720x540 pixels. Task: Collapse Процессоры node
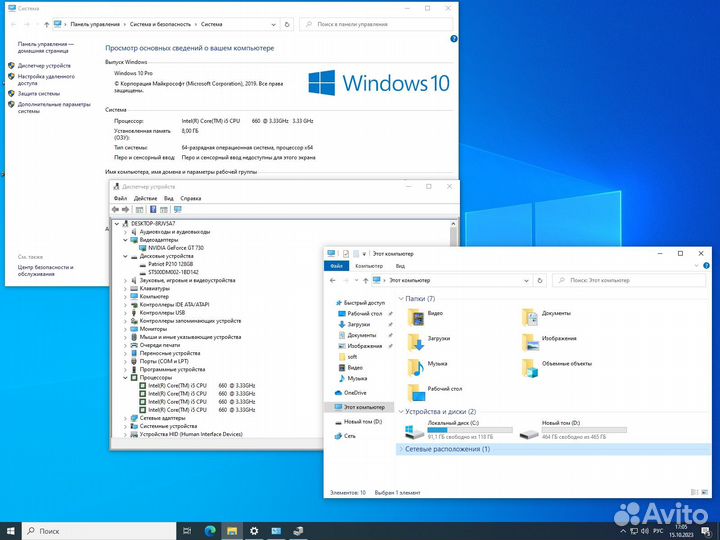(x=125, y=377)
